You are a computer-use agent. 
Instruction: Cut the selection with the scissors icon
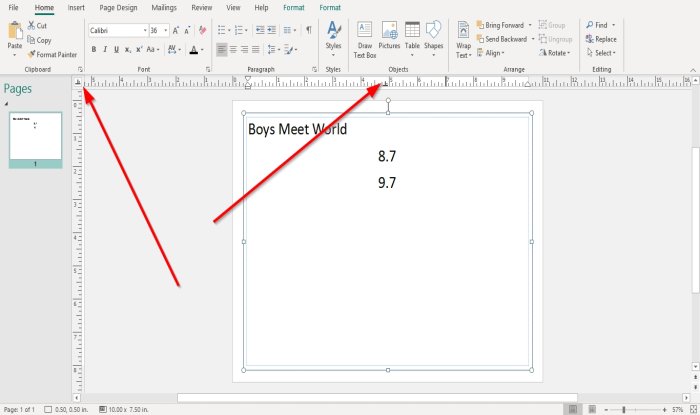pos(37,25)
